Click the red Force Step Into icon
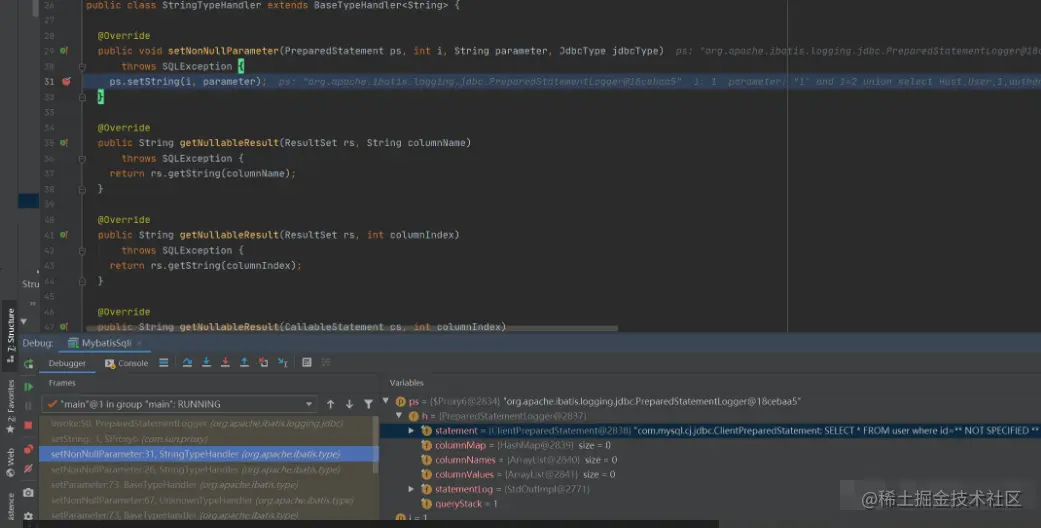Image resolution: width=1041 pixels, height=528 pixels. click(x=225, y=363)
